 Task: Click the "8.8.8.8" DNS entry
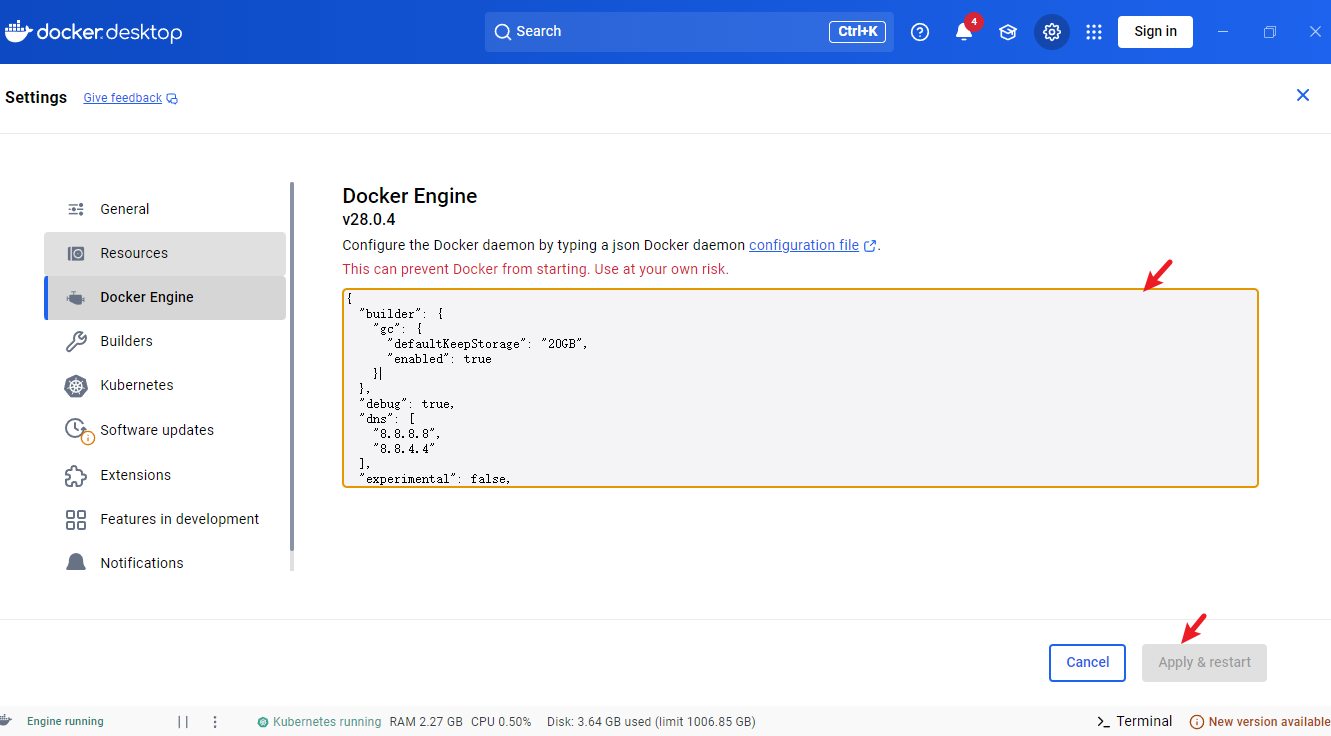(x=406, y=434)
